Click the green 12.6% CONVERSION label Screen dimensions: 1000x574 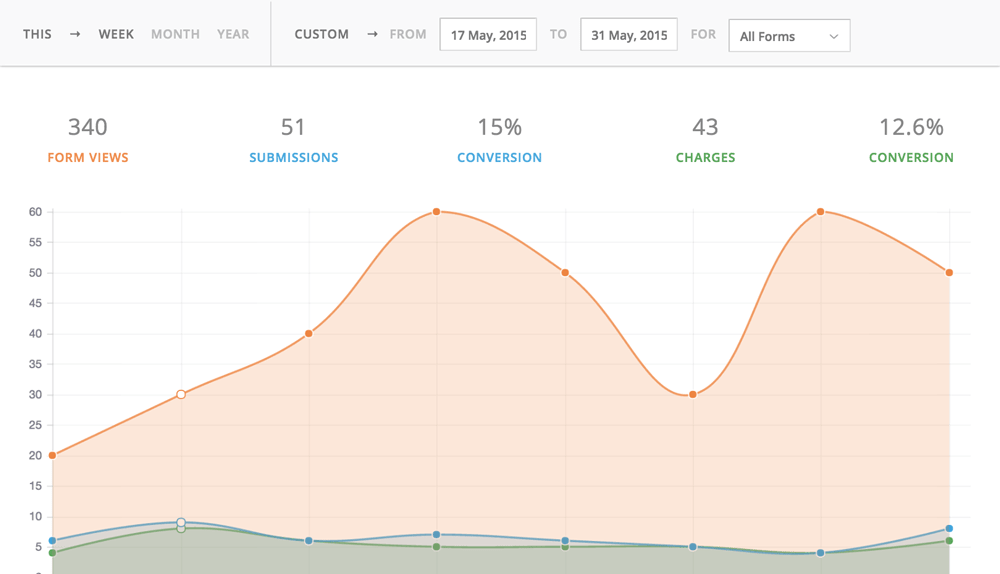[x=911, y=157]
